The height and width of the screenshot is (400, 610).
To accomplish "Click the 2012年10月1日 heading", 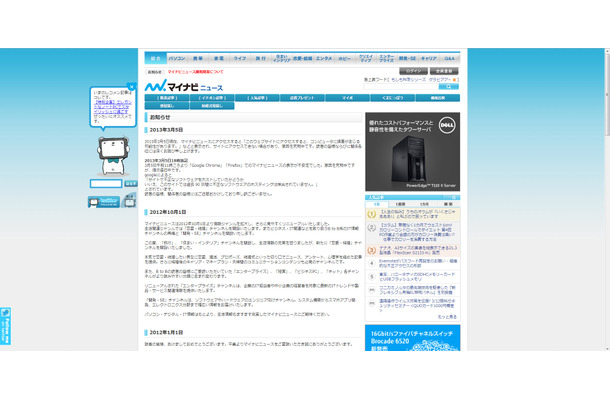I will (x=168, y=212).
